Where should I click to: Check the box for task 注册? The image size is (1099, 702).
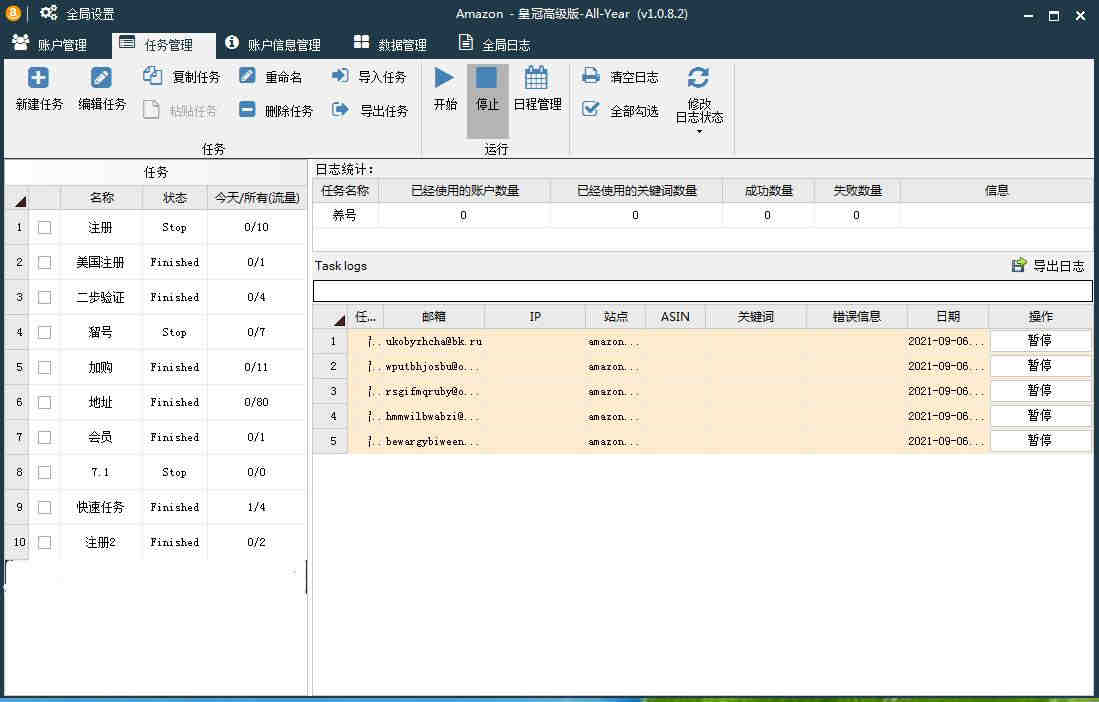click(44, 227)
